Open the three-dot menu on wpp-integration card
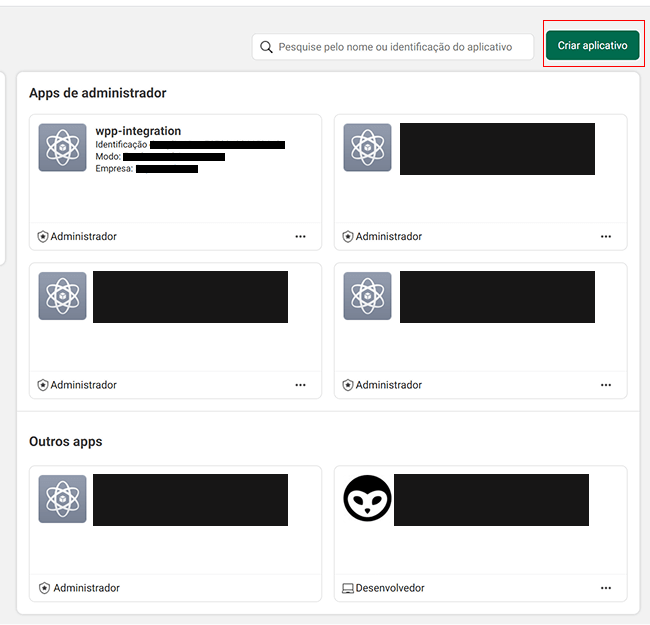Image resolution: width=650 pixels, height=625 pixels. [x=300, y=237]
